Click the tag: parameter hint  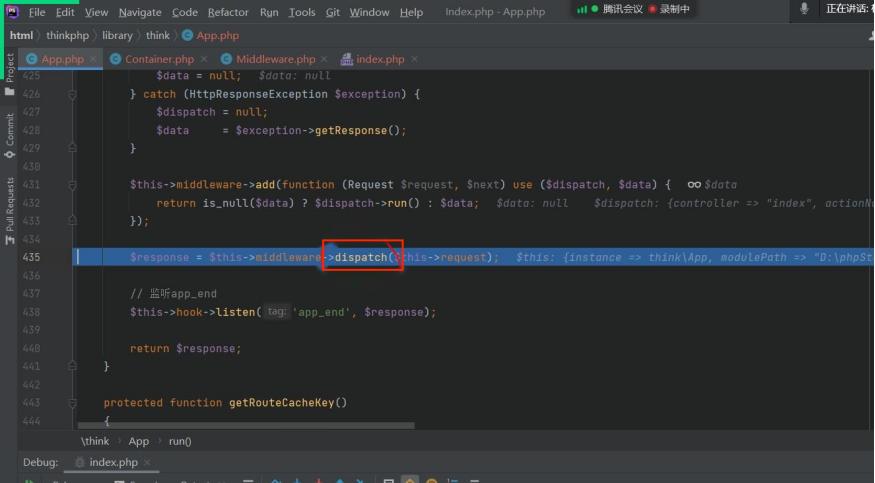276,311
